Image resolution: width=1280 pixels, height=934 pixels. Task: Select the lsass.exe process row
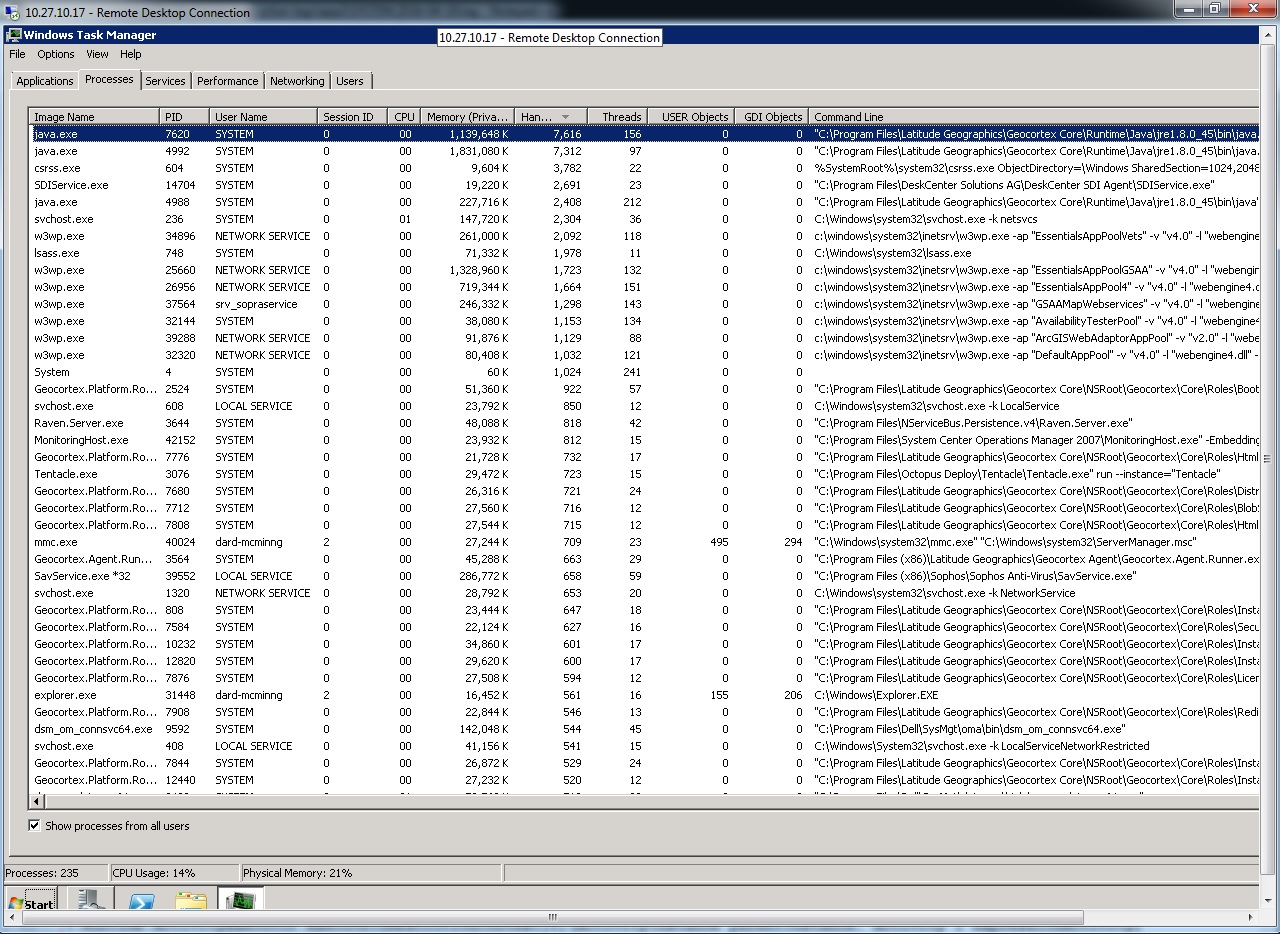[x=644, y=253]
